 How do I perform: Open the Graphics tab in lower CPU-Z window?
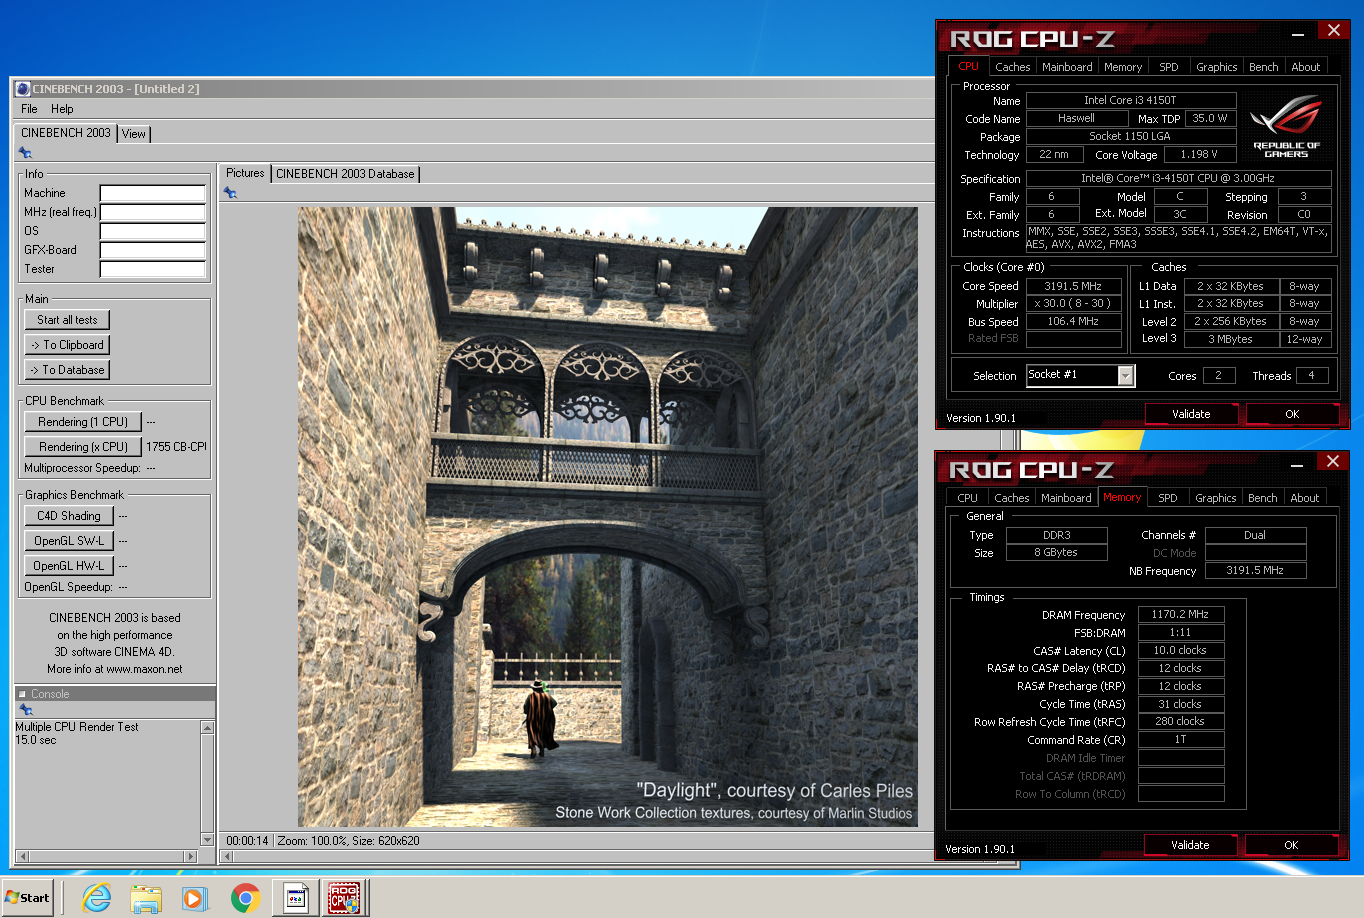1216,498
